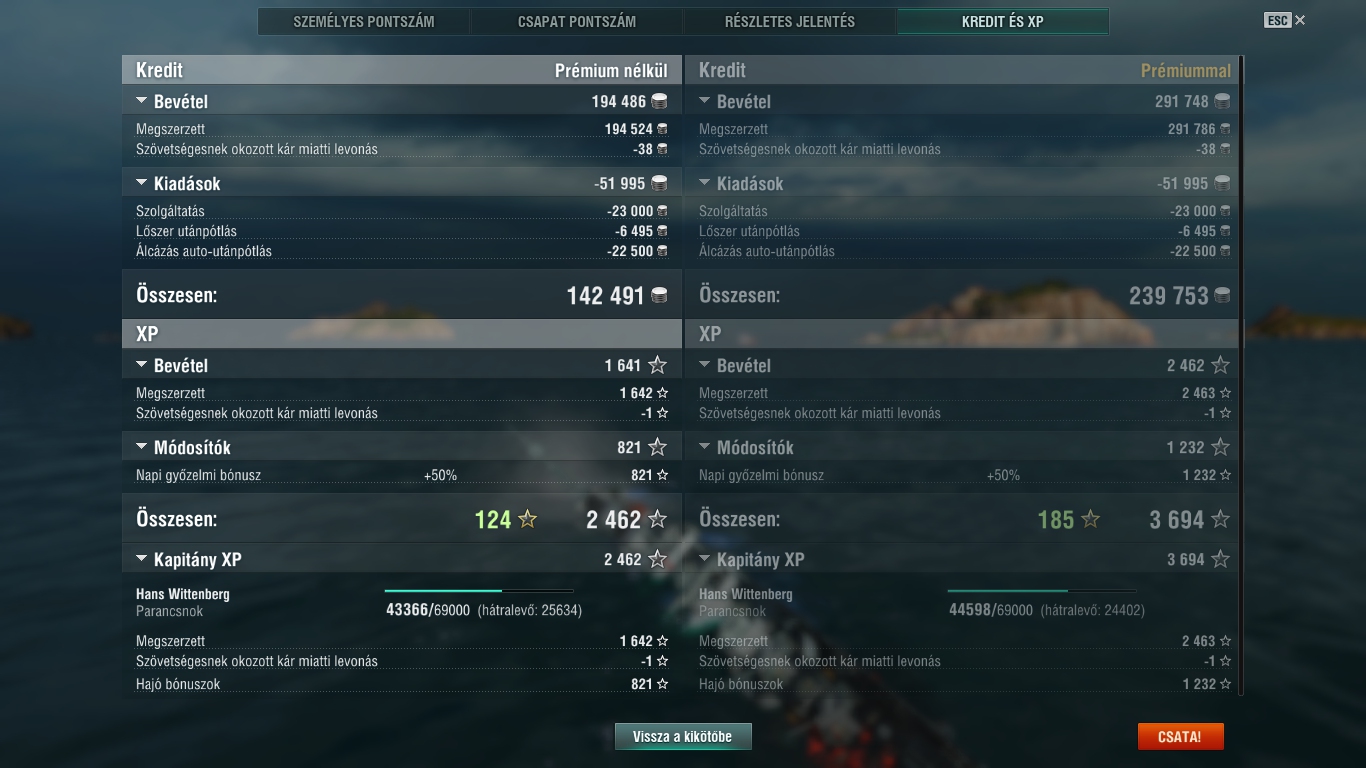
Task: Click the coin icon beside the premium 239 753 total
Action: pyautogui.click(x=1222, y=295)
